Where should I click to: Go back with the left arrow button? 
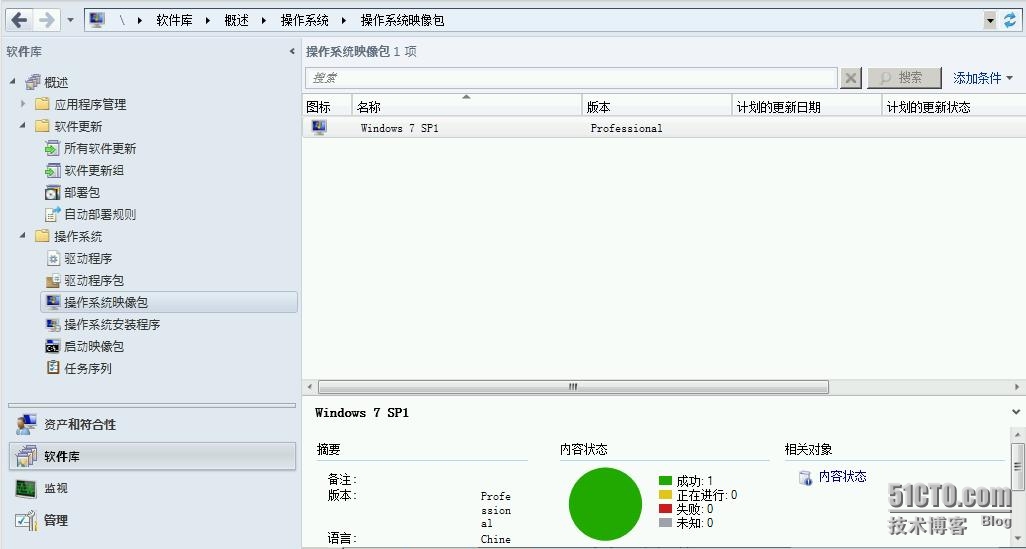click(20, 20)
